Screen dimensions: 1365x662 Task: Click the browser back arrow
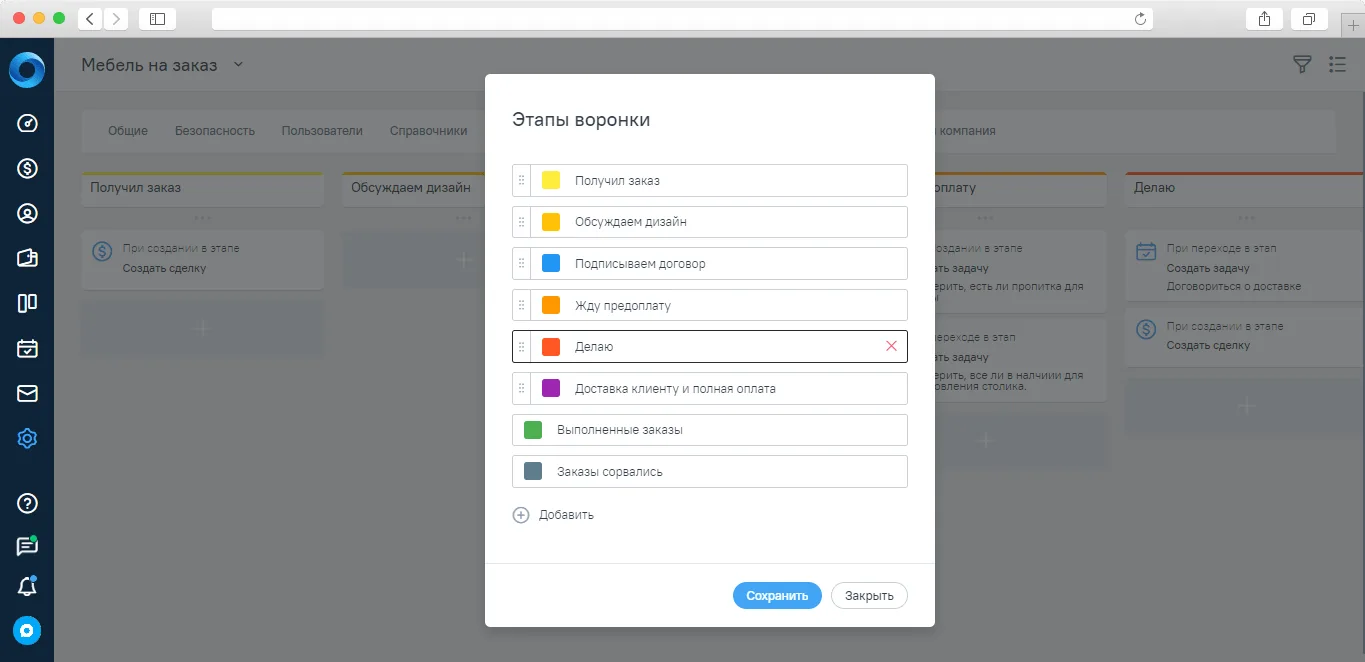point(90,18)
